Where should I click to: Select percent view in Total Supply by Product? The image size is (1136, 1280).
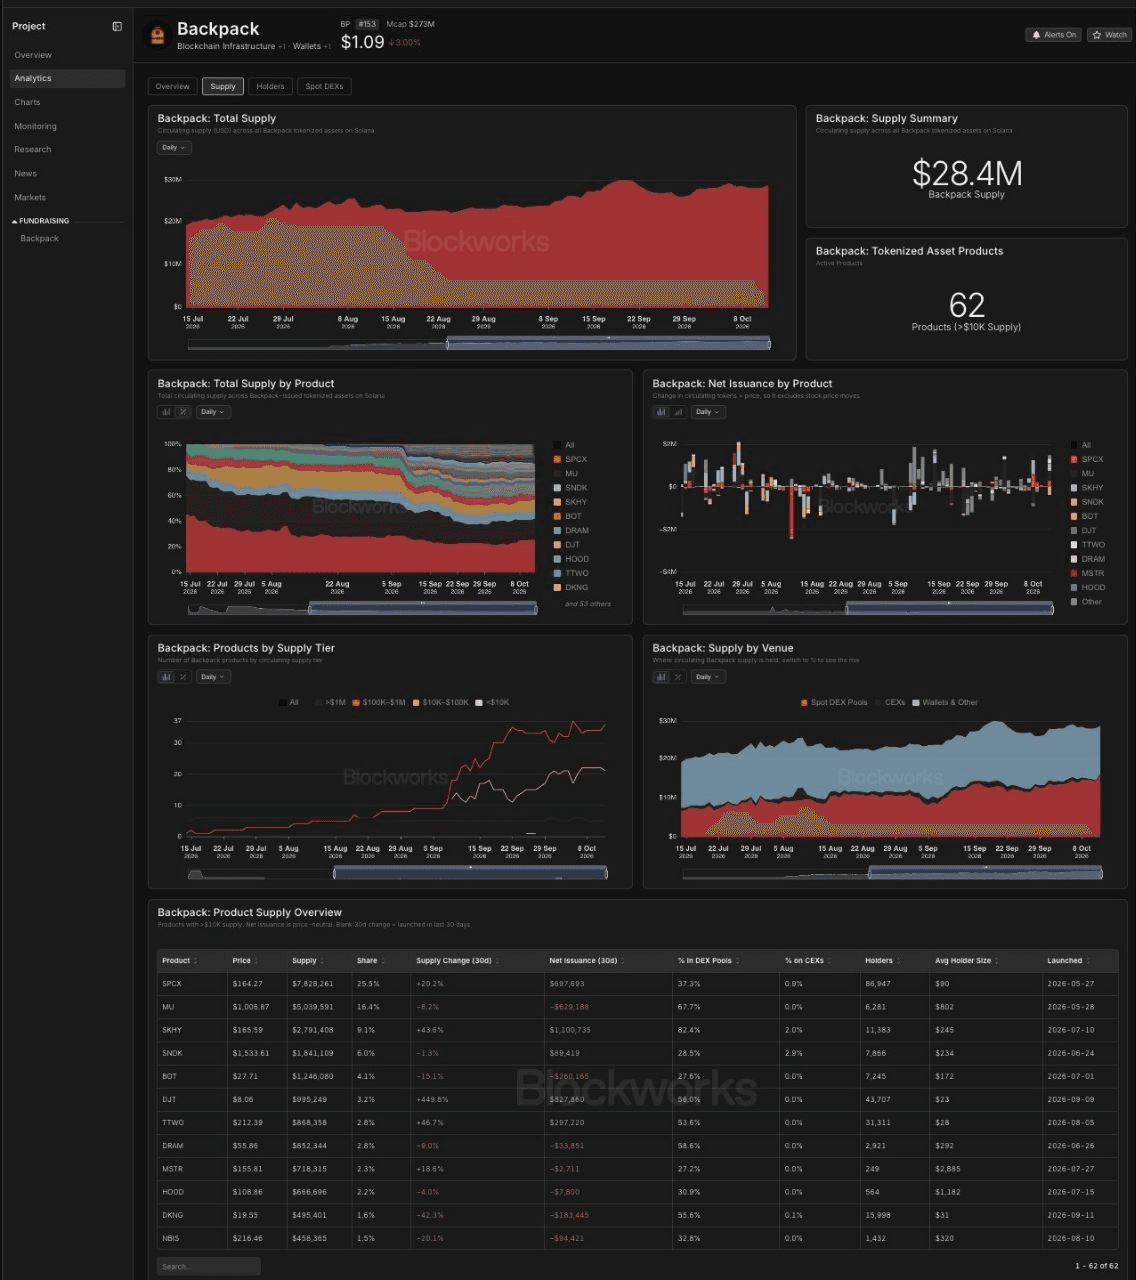coord(183,412)
